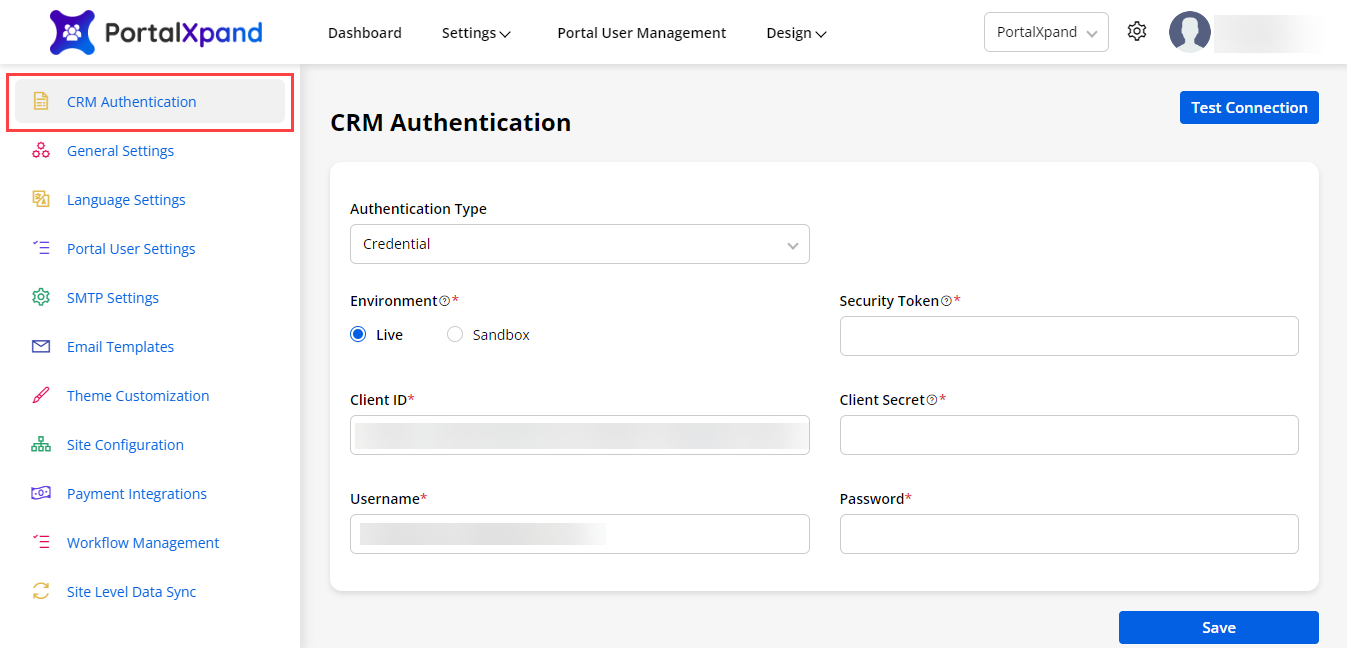Click the Theme Customization brush icon
The image size is (1347, 648).
click(x=41, y=396)
